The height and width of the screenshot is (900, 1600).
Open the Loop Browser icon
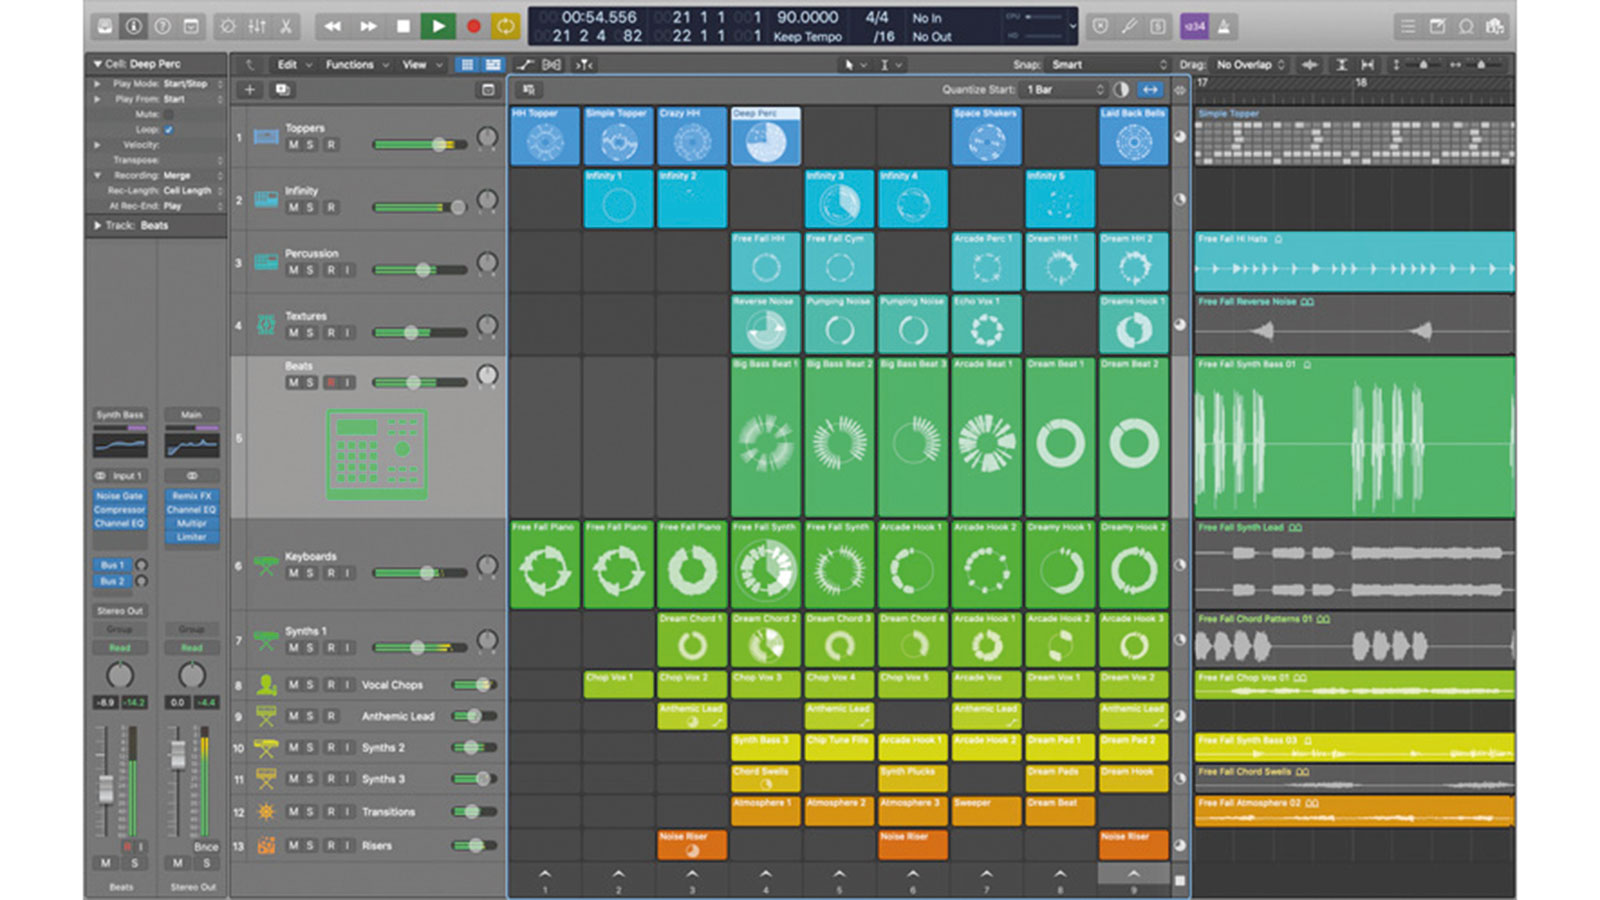pos(1466,27)
